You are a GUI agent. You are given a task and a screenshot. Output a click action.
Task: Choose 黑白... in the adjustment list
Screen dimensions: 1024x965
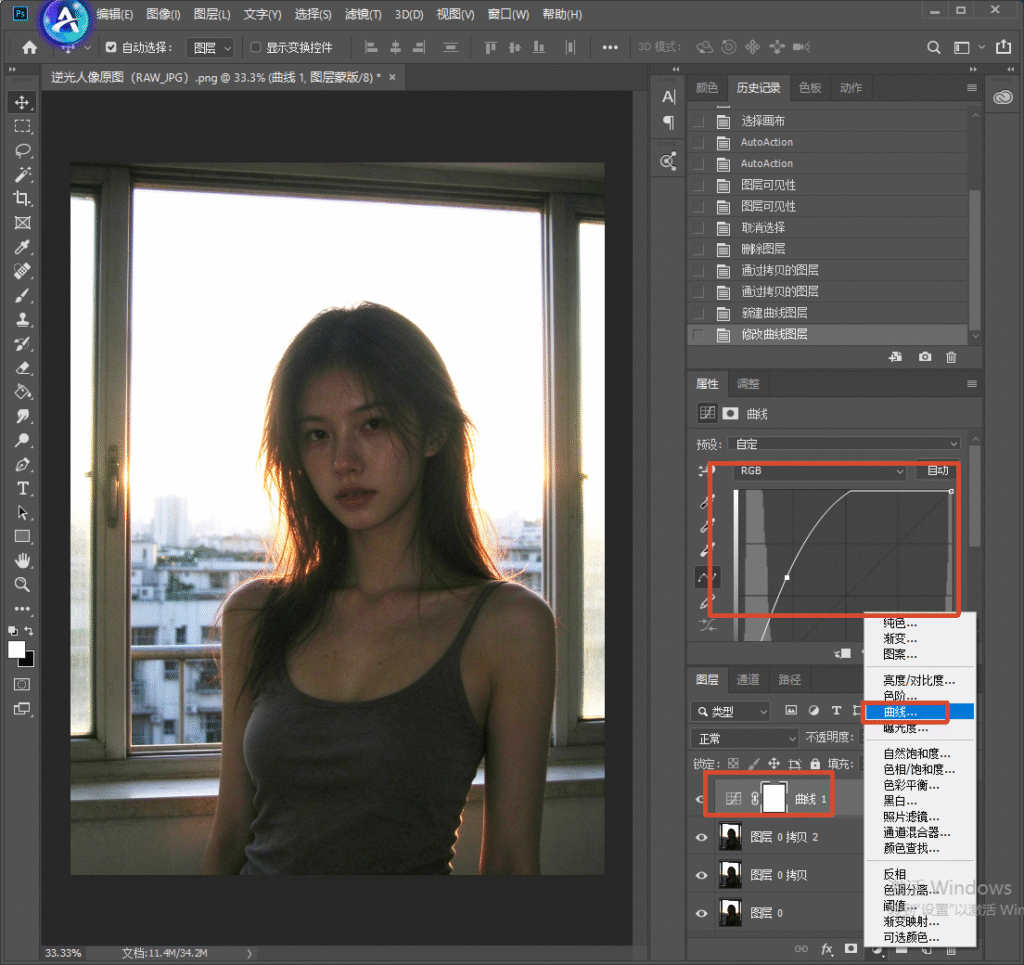coord(919,801)
